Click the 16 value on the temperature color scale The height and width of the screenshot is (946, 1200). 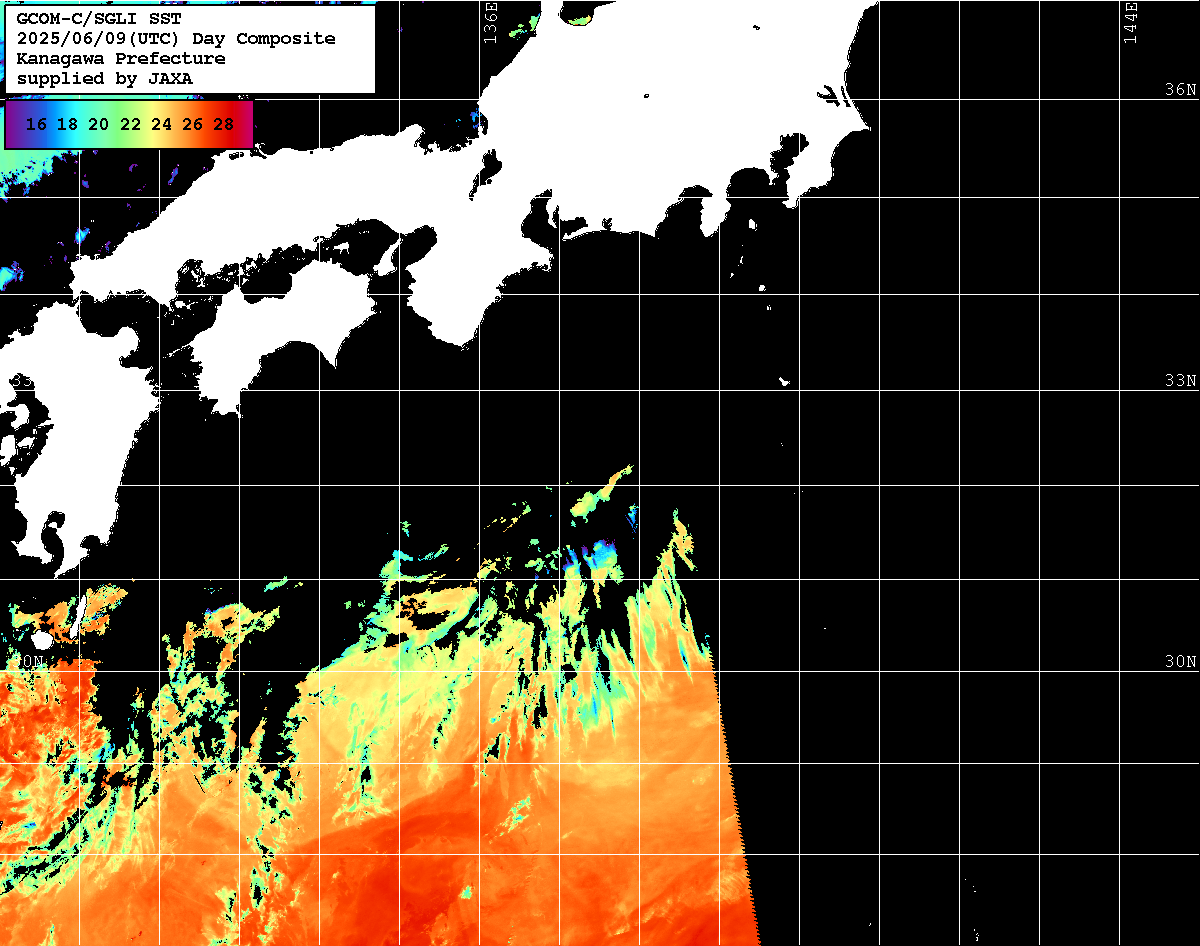36,125
